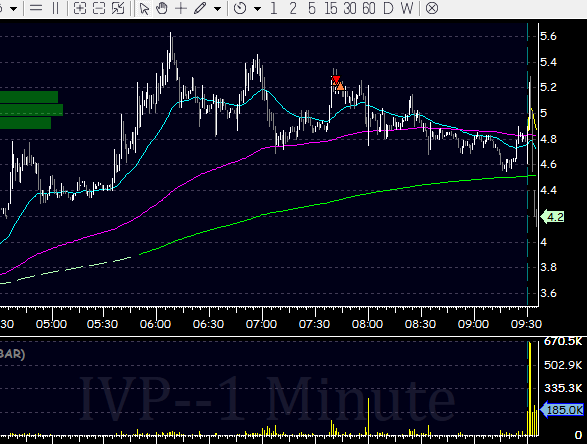The width and height of the screenshot is (587, 444).
Task: Click the zoom in box icon
Action: click(79, 8)
